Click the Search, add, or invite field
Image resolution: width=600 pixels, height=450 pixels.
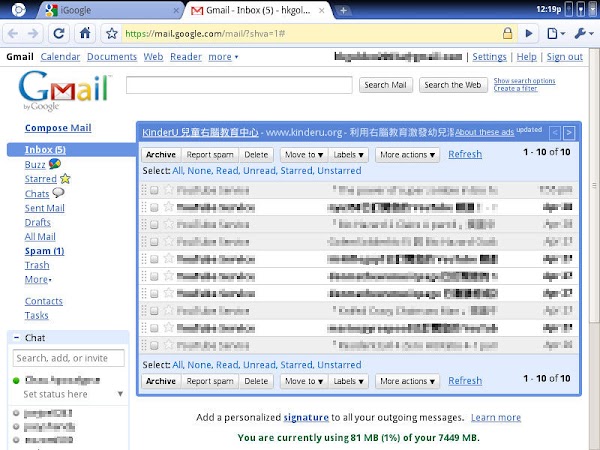[x=68, y=358]
